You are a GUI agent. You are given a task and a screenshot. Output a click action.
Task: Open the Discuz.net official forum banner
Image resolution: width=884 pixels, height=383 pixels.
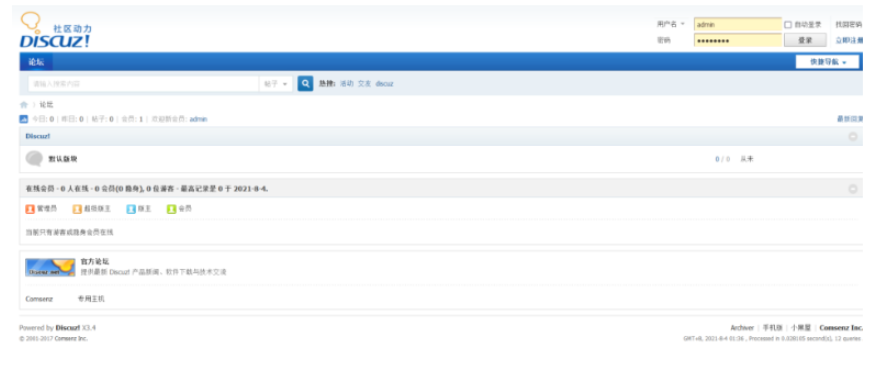50,267
